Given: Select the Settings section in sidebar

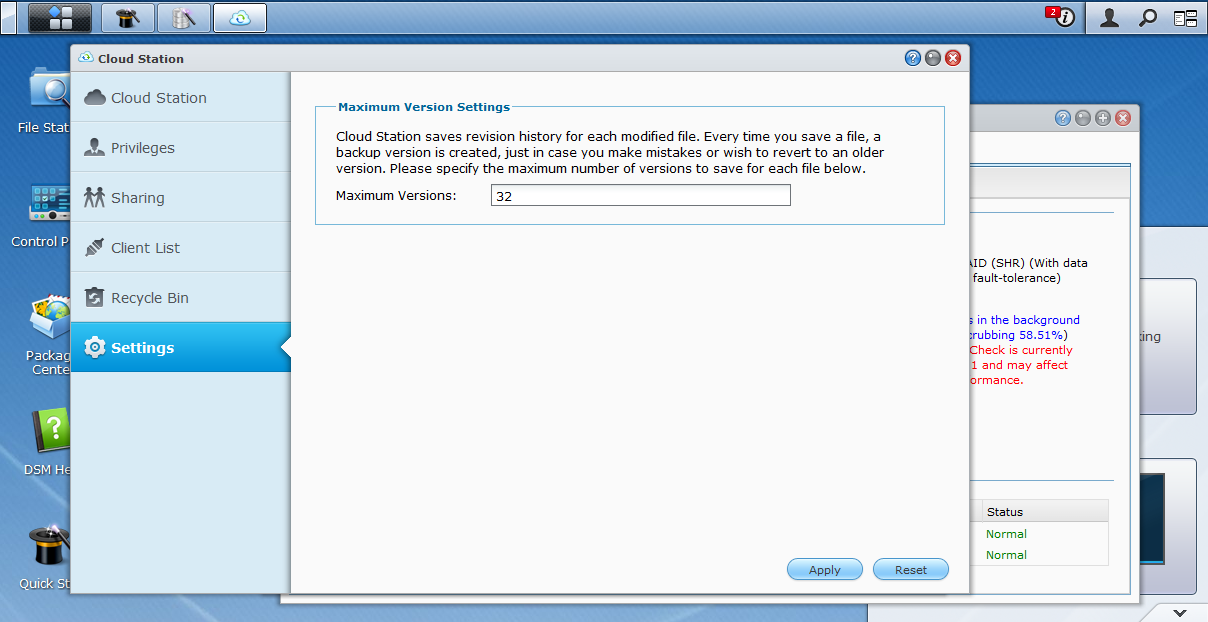Looking at the screenshot, I should (x=181, y=347).
